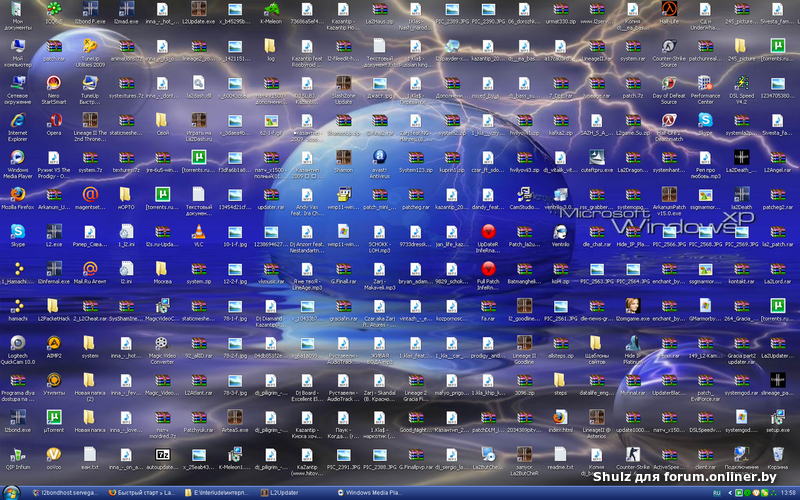Select the QIP Infium icon

18,454
